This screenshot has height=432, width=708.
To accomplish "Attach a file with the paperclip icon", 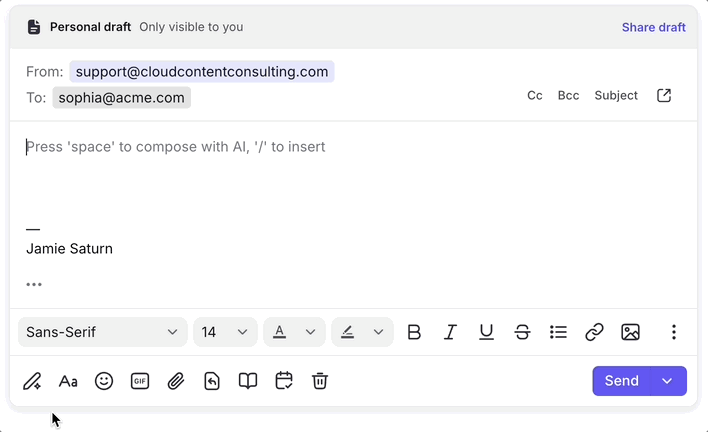I will click(176, 381).
